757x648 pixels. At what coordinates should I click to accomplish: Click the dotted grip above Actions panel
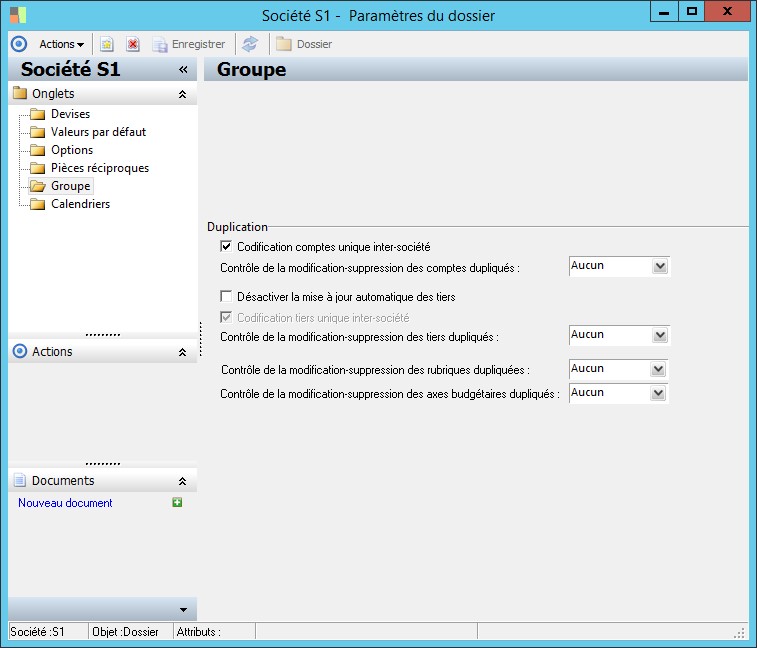click(x=103, y=335)
